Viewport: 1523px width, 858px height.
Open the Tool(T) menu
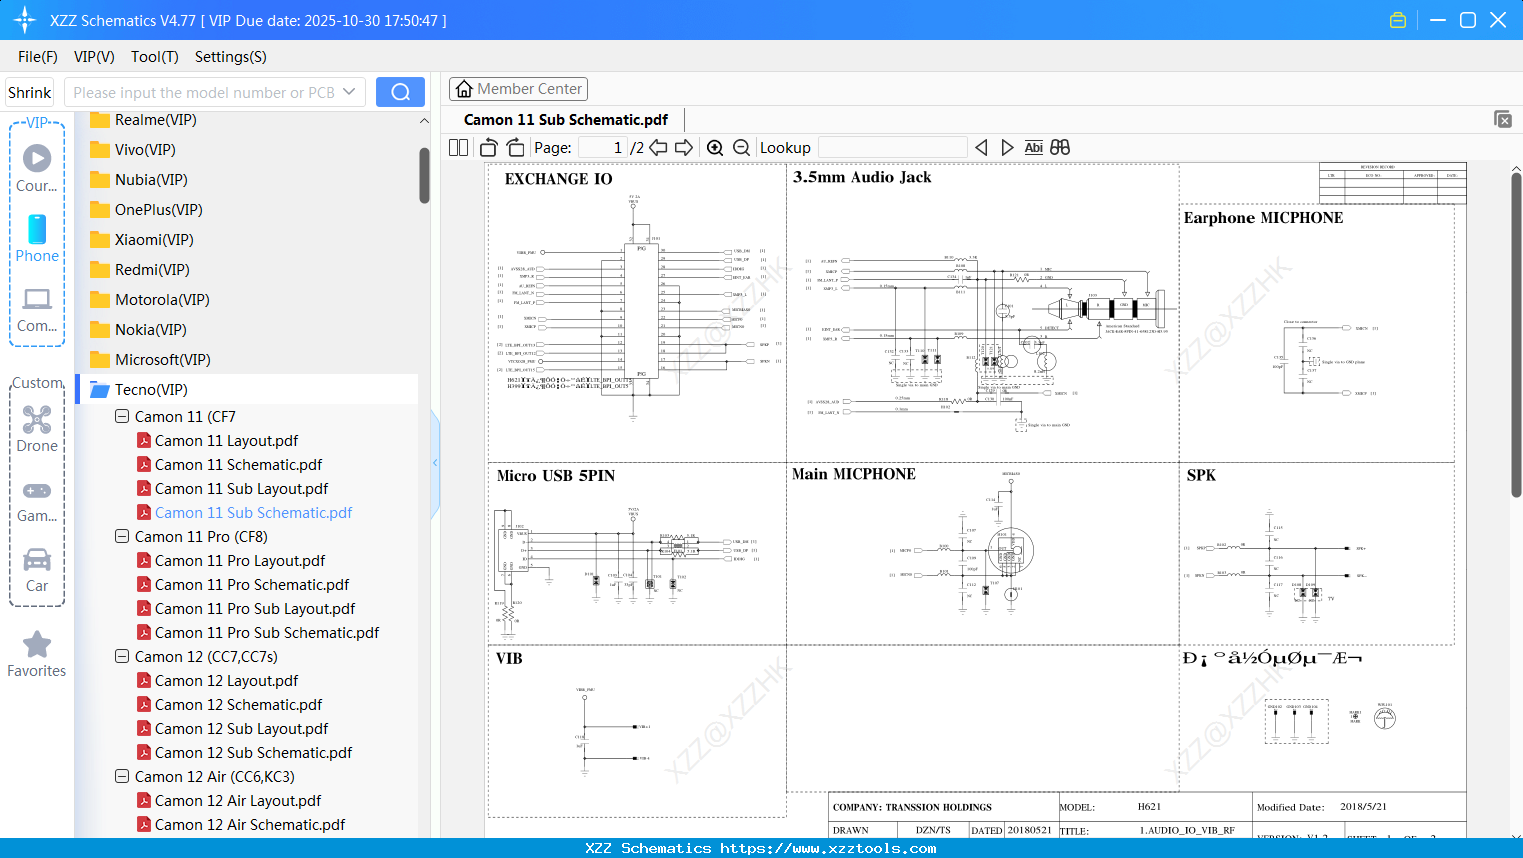tap(154, 57)
